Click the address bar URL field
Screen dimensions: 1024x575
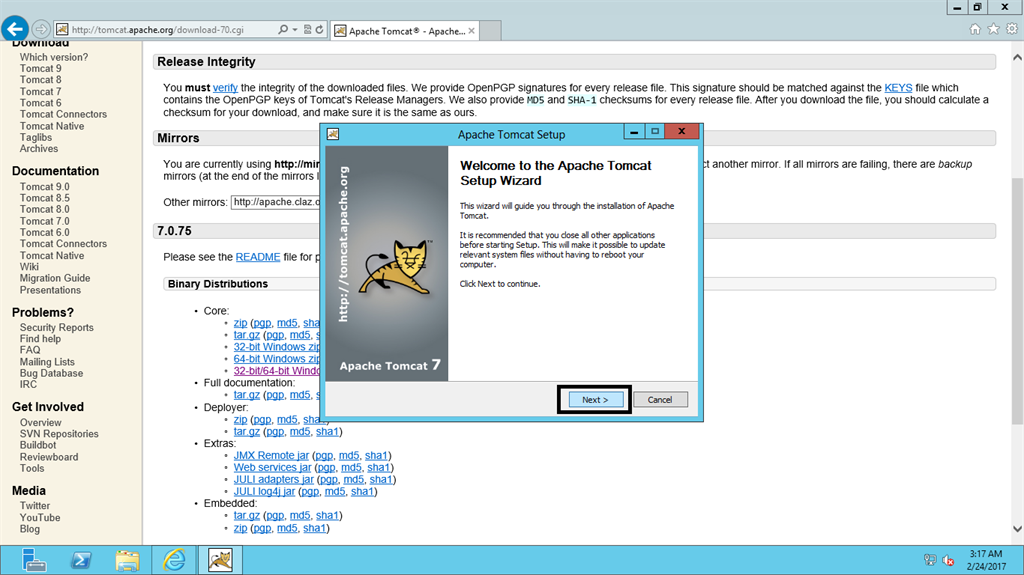(x=172, y=29)
